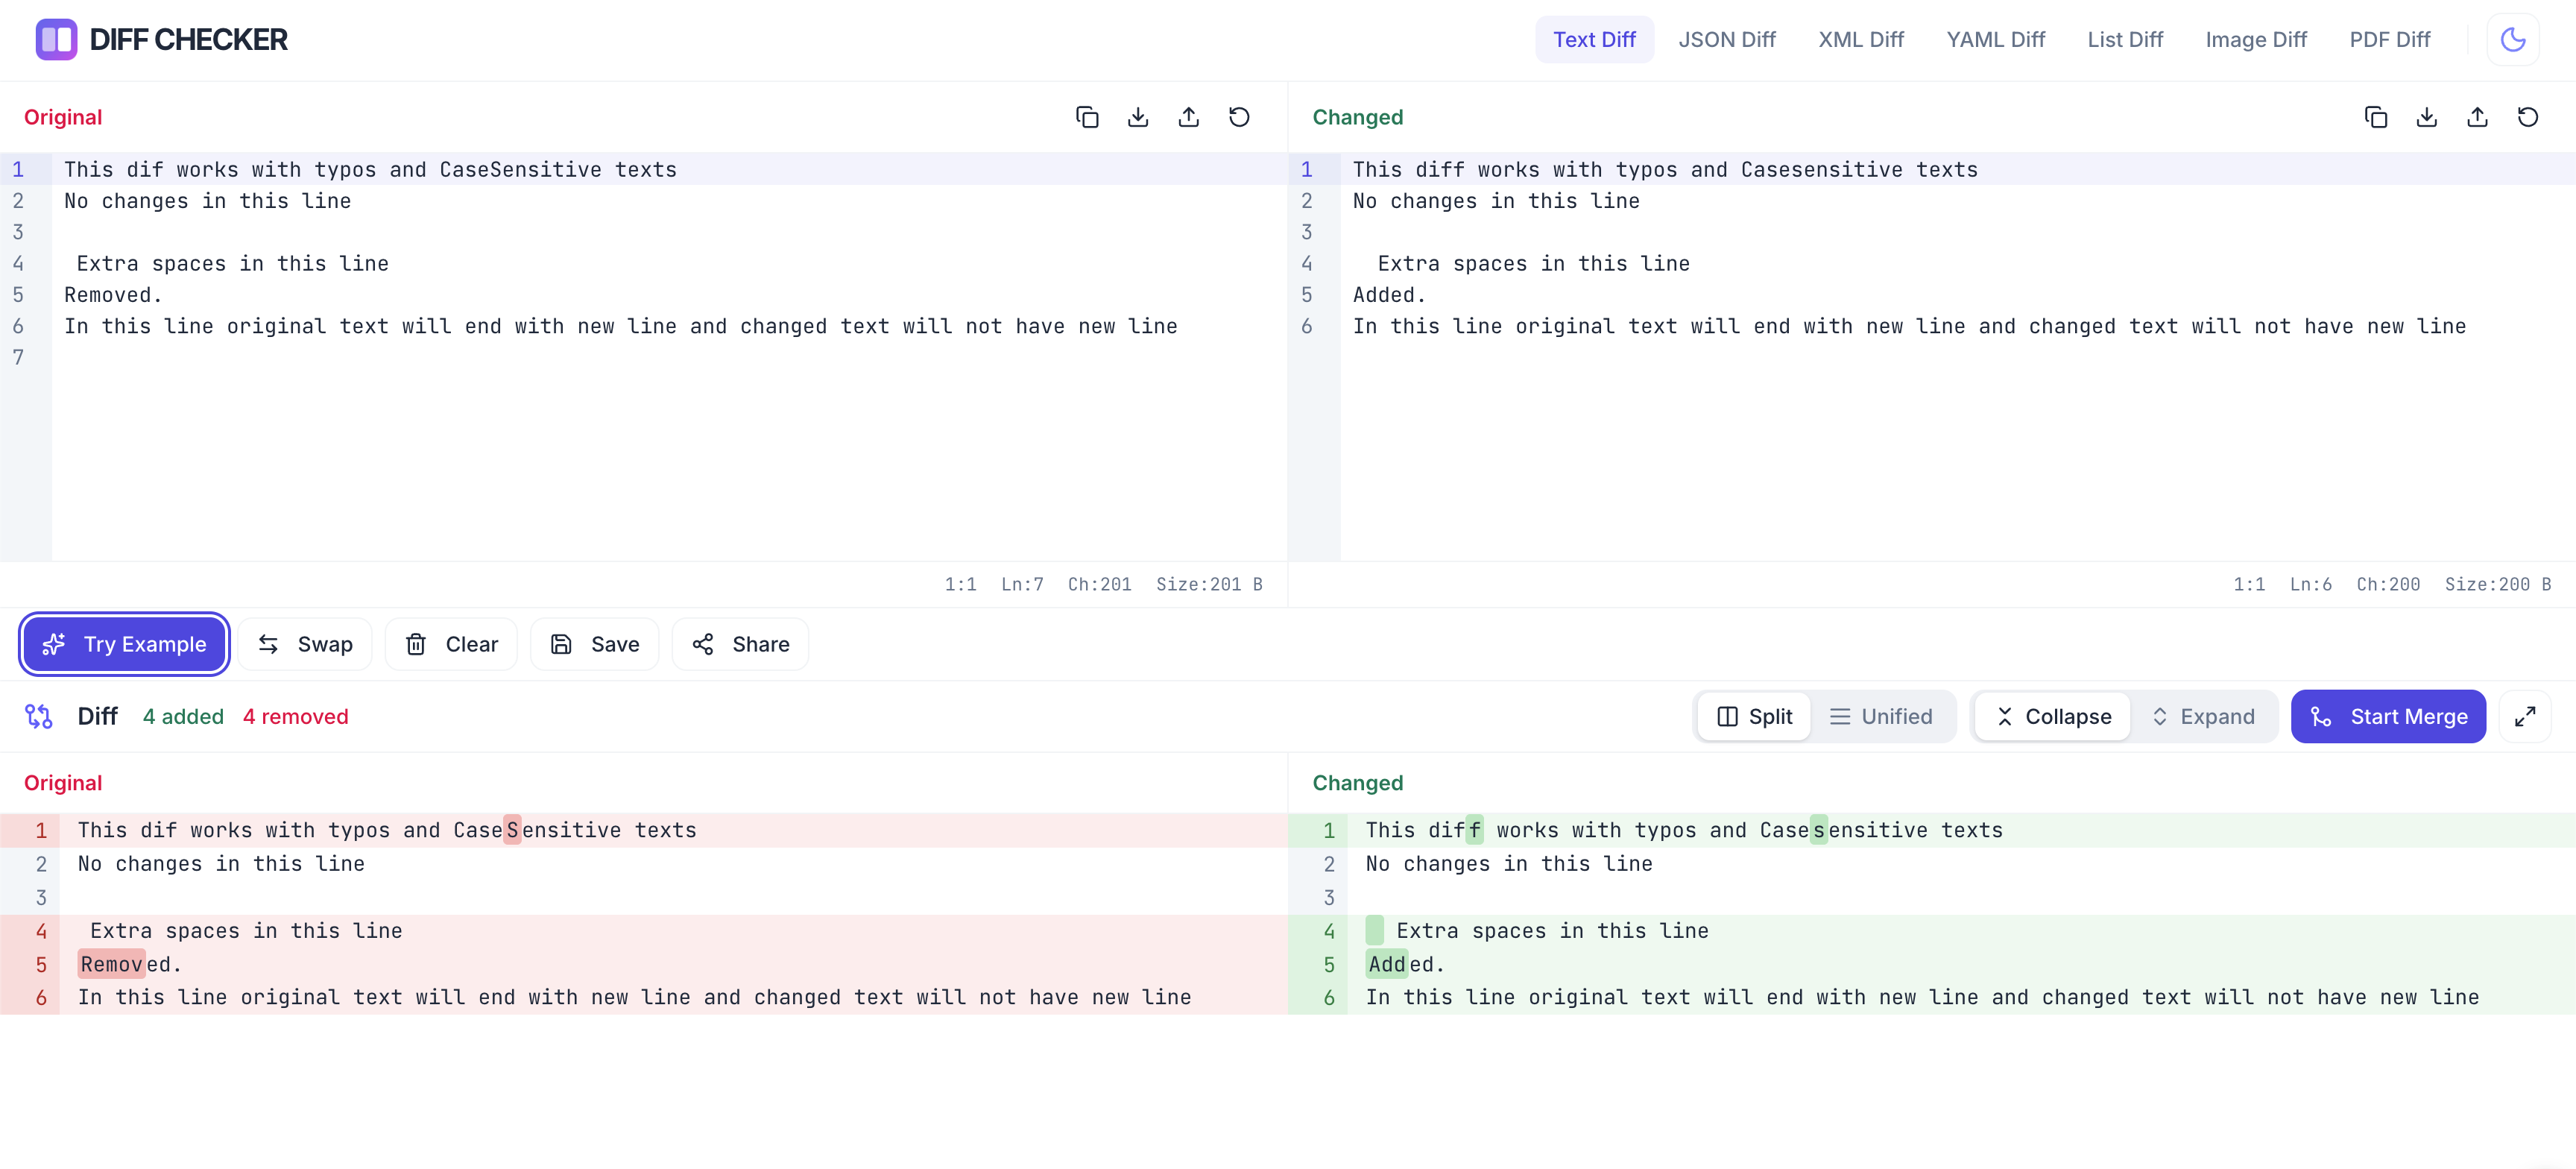Image resolution: width=2576 pixels, height=1169 pixels.
Task: Swap the Original and Changed texts
Action: tap(304, 644)
